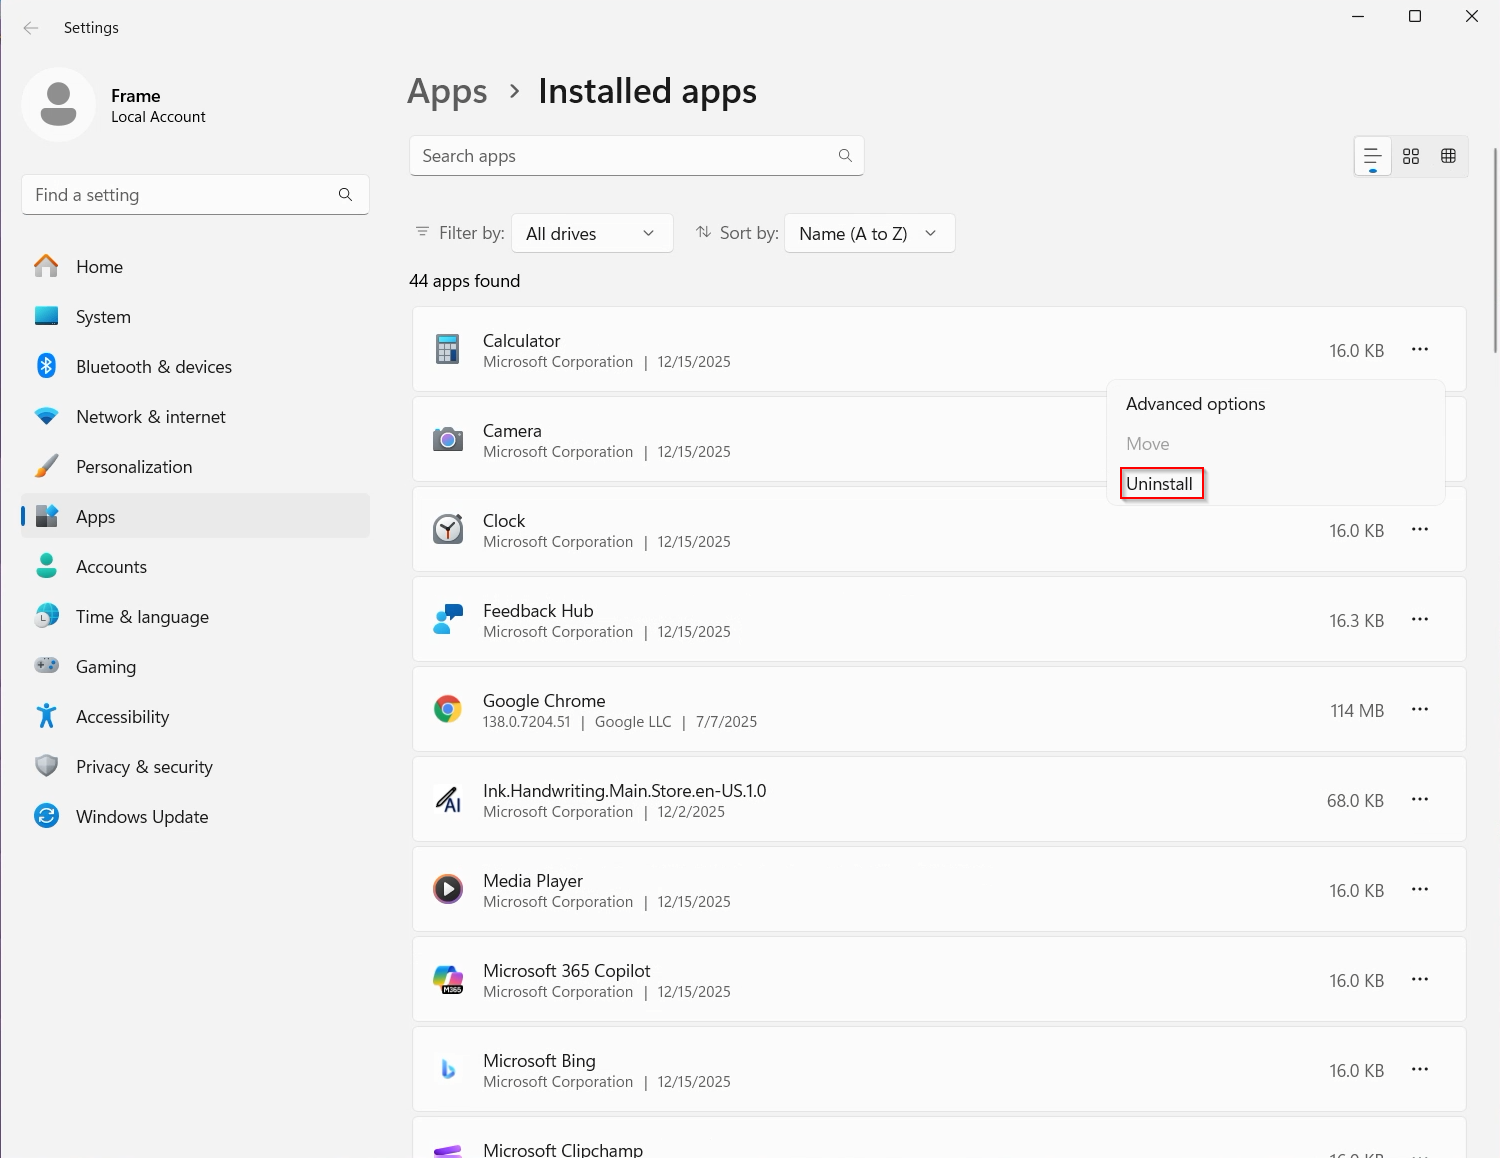Click the search magnifier in Search apps

[845, 156]
